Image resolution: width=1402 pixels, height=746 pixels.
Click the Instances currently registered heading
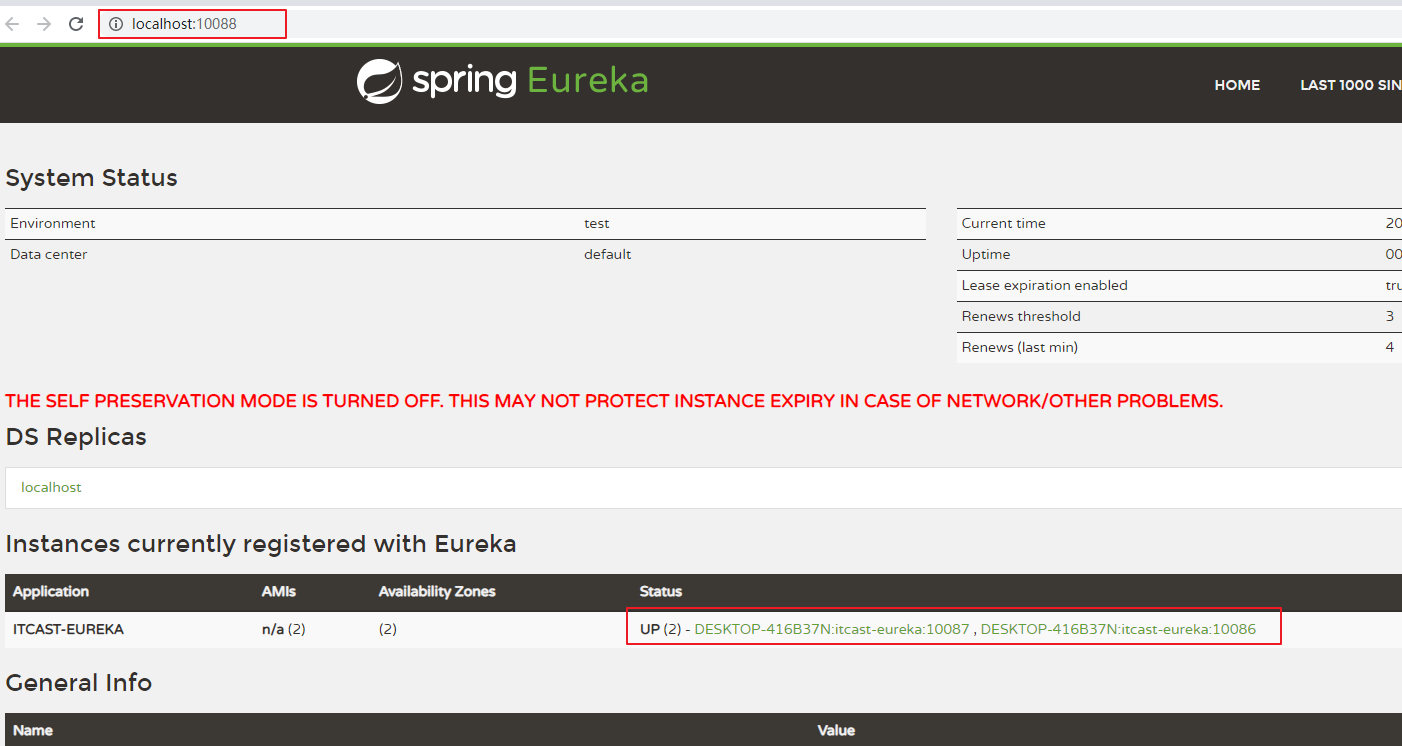click(261, 544)
